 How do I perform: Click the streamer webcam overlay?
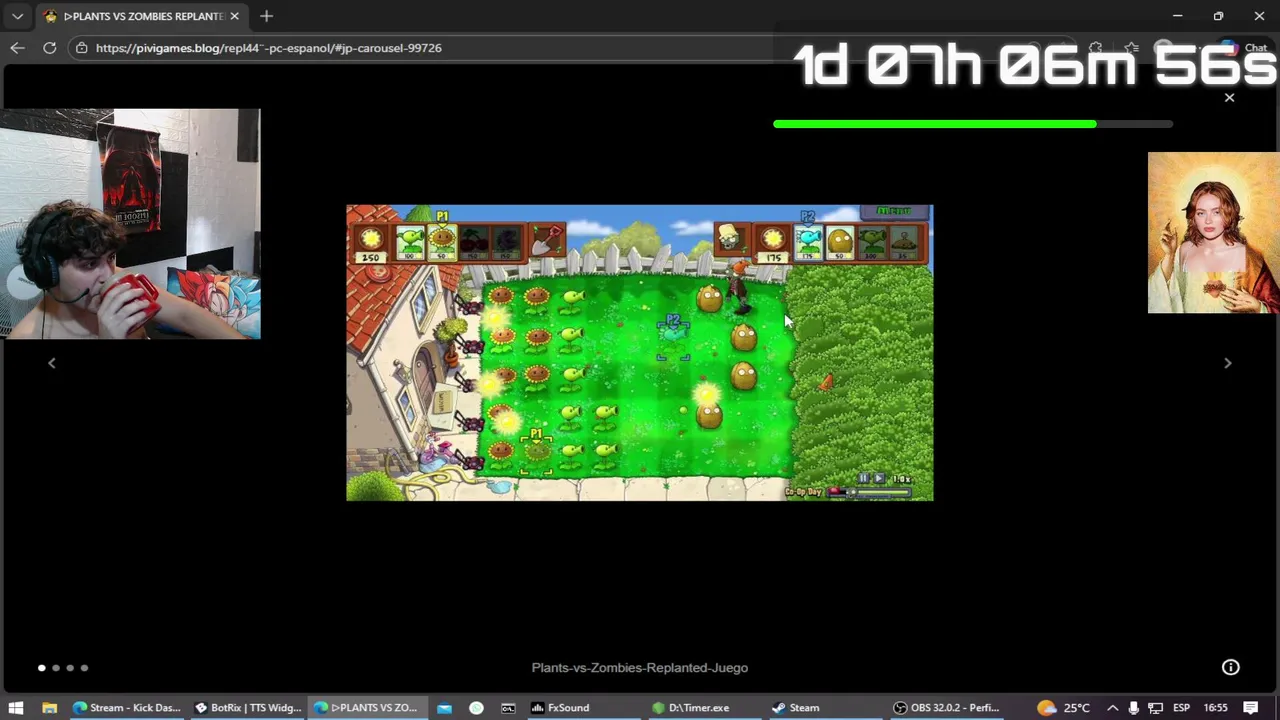point(130,224)
